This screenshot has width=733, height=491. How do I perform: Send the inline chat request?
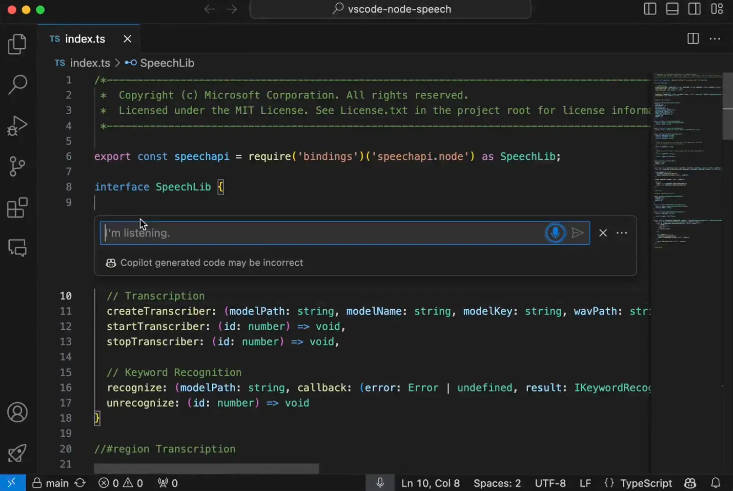pos(577,233)
